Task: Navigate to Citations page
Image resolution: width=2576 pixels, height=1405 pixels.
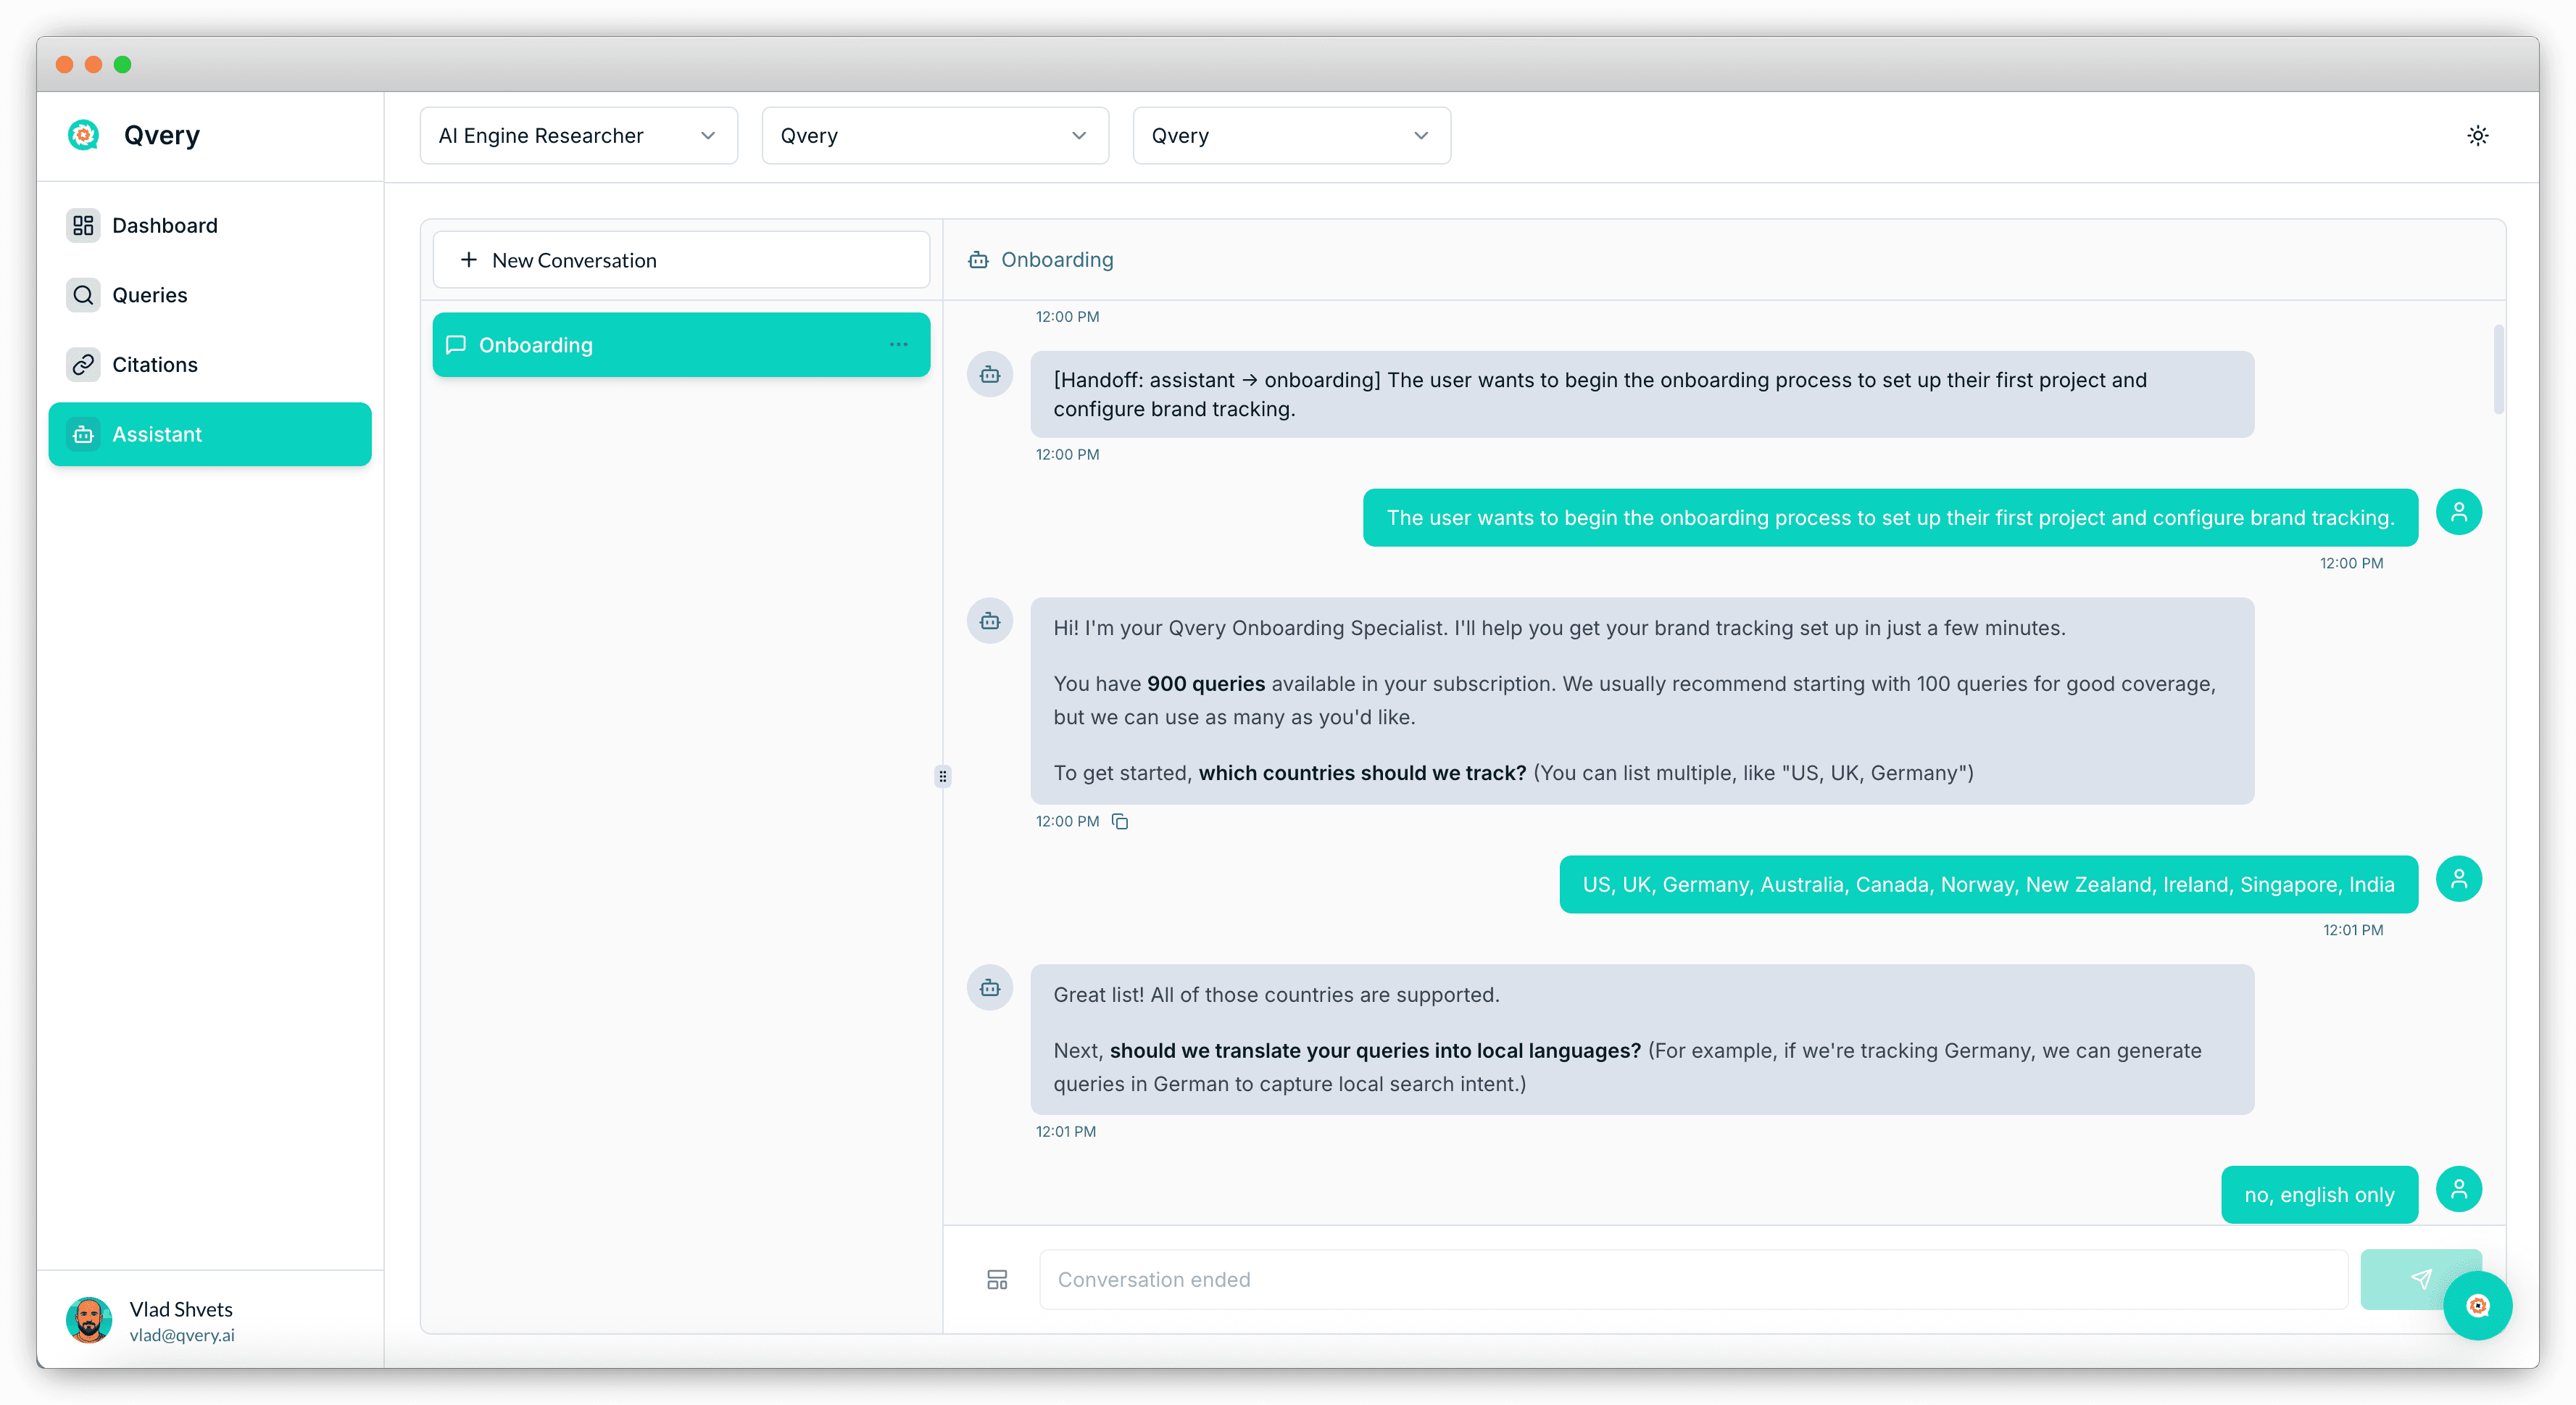Action: (x=154, y=365)
